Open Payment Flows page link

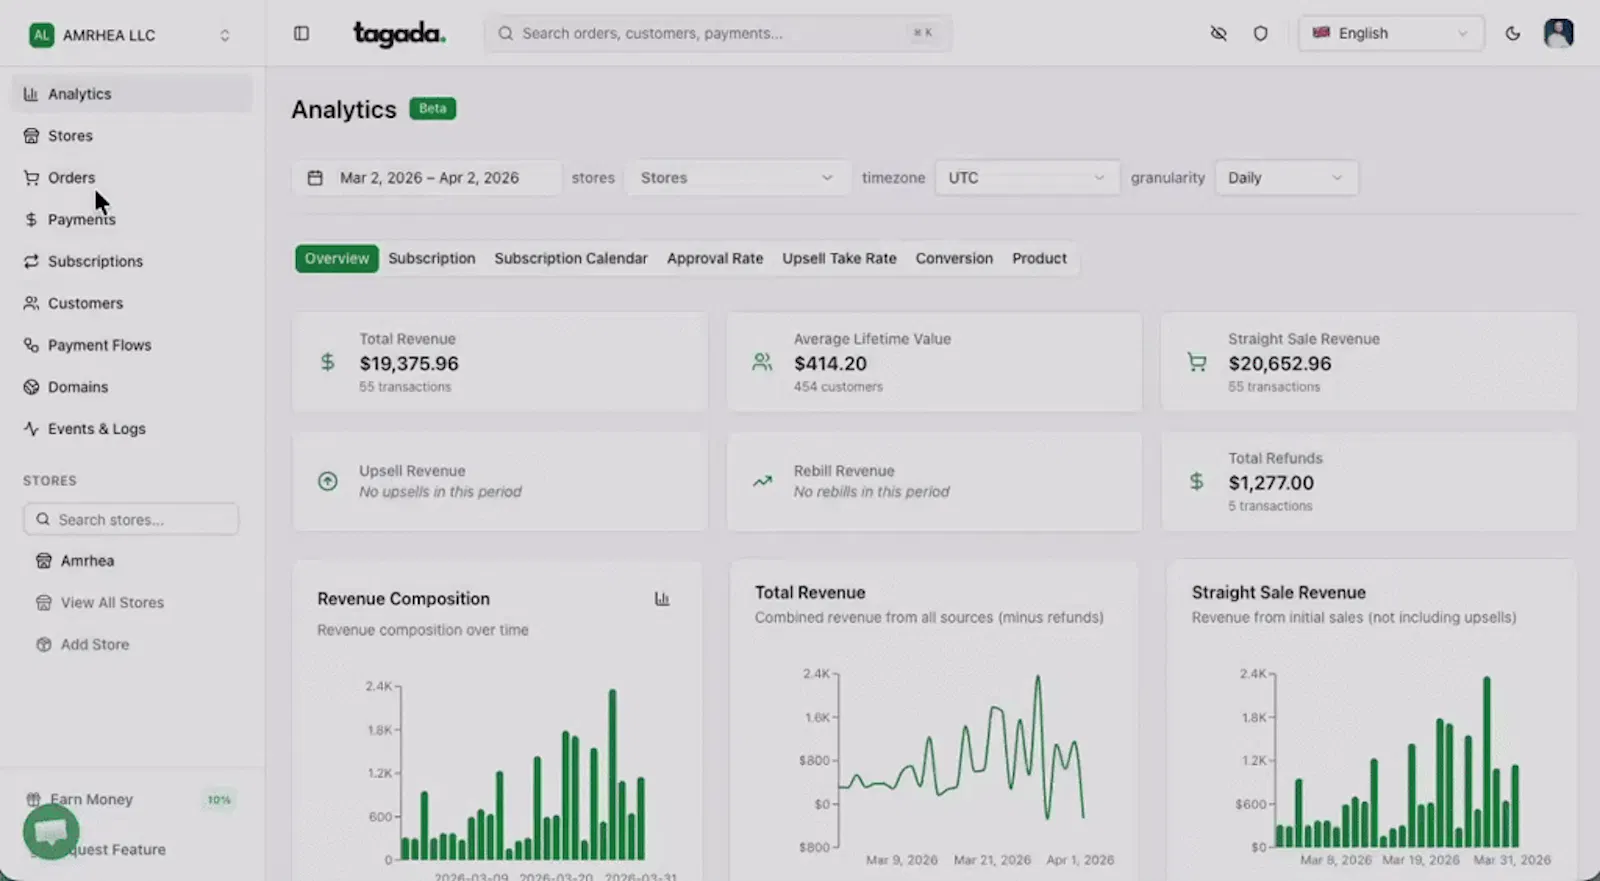coord(132,345)
